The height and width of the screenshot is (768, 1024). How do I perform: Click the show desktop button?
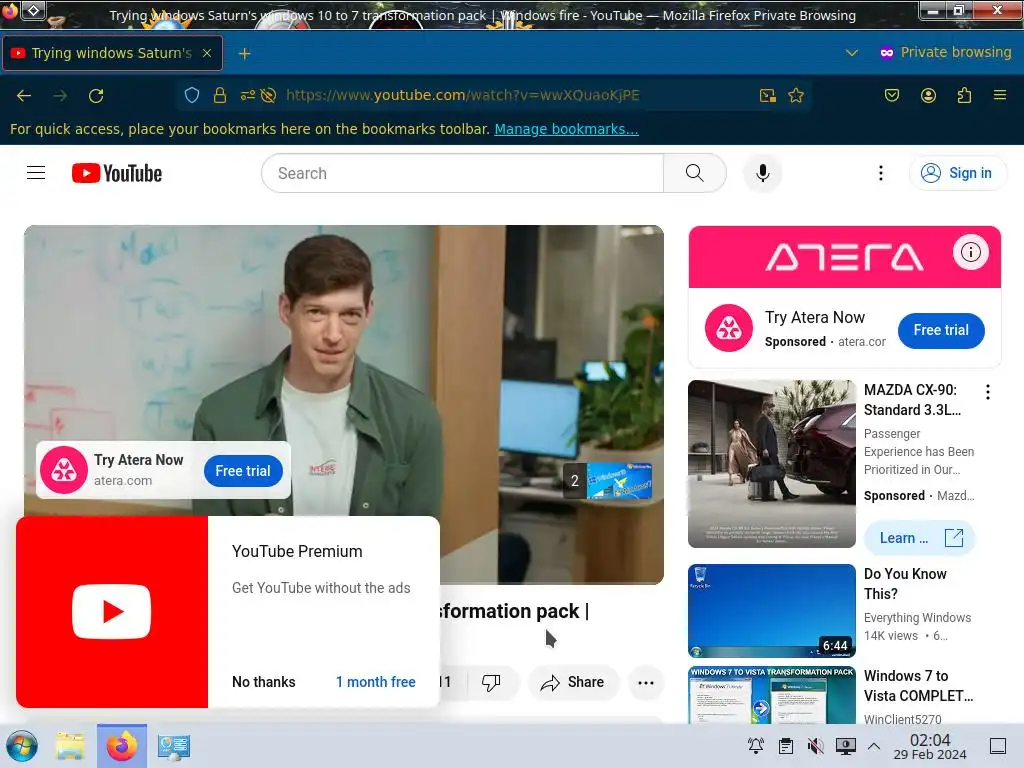[997, 746]
